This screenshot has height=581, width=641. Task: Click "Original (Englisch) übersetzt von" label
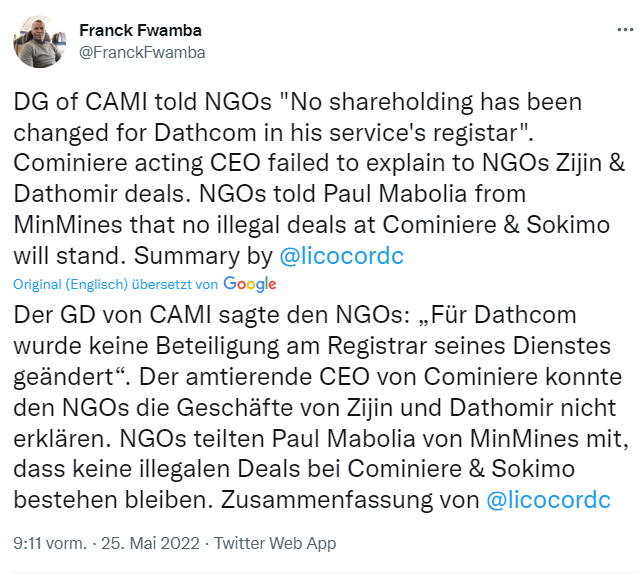[115, 284]
